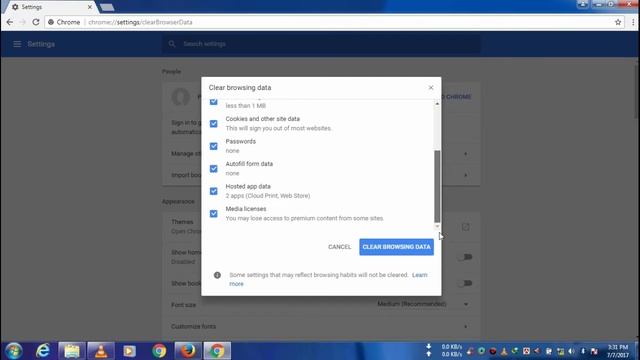Click the clock showing 7/7/2017

click(x=618, y=351)
